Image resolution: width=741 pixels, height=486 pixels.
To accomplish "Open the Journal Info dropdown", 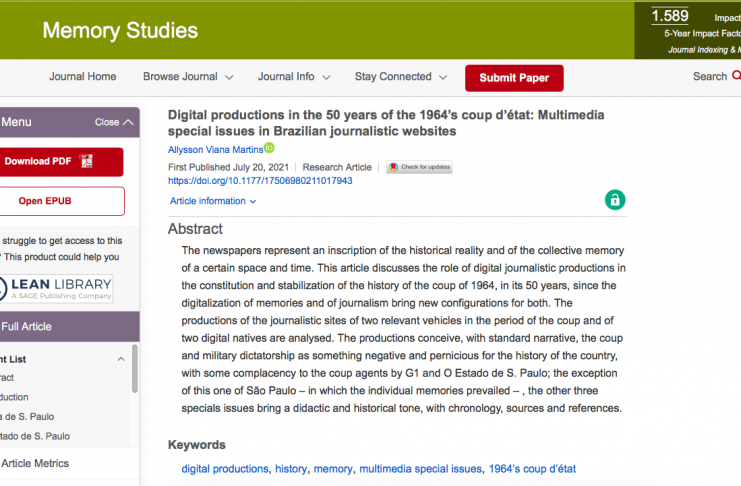I will (293, 77).
